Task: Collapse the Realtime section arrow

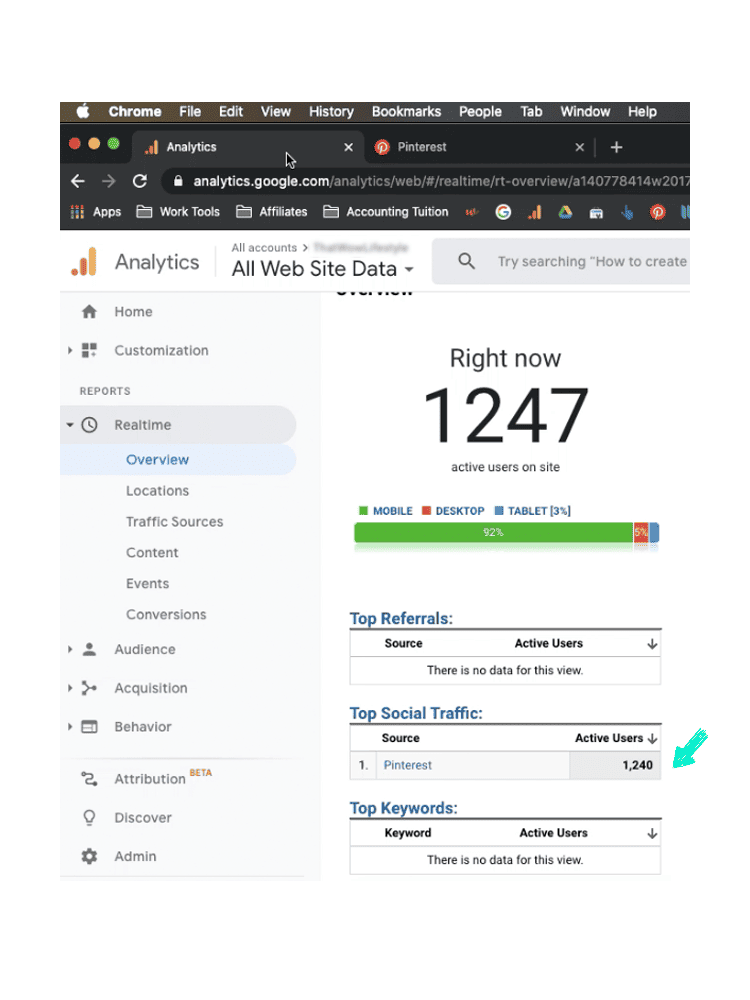Action: [70, 425]
